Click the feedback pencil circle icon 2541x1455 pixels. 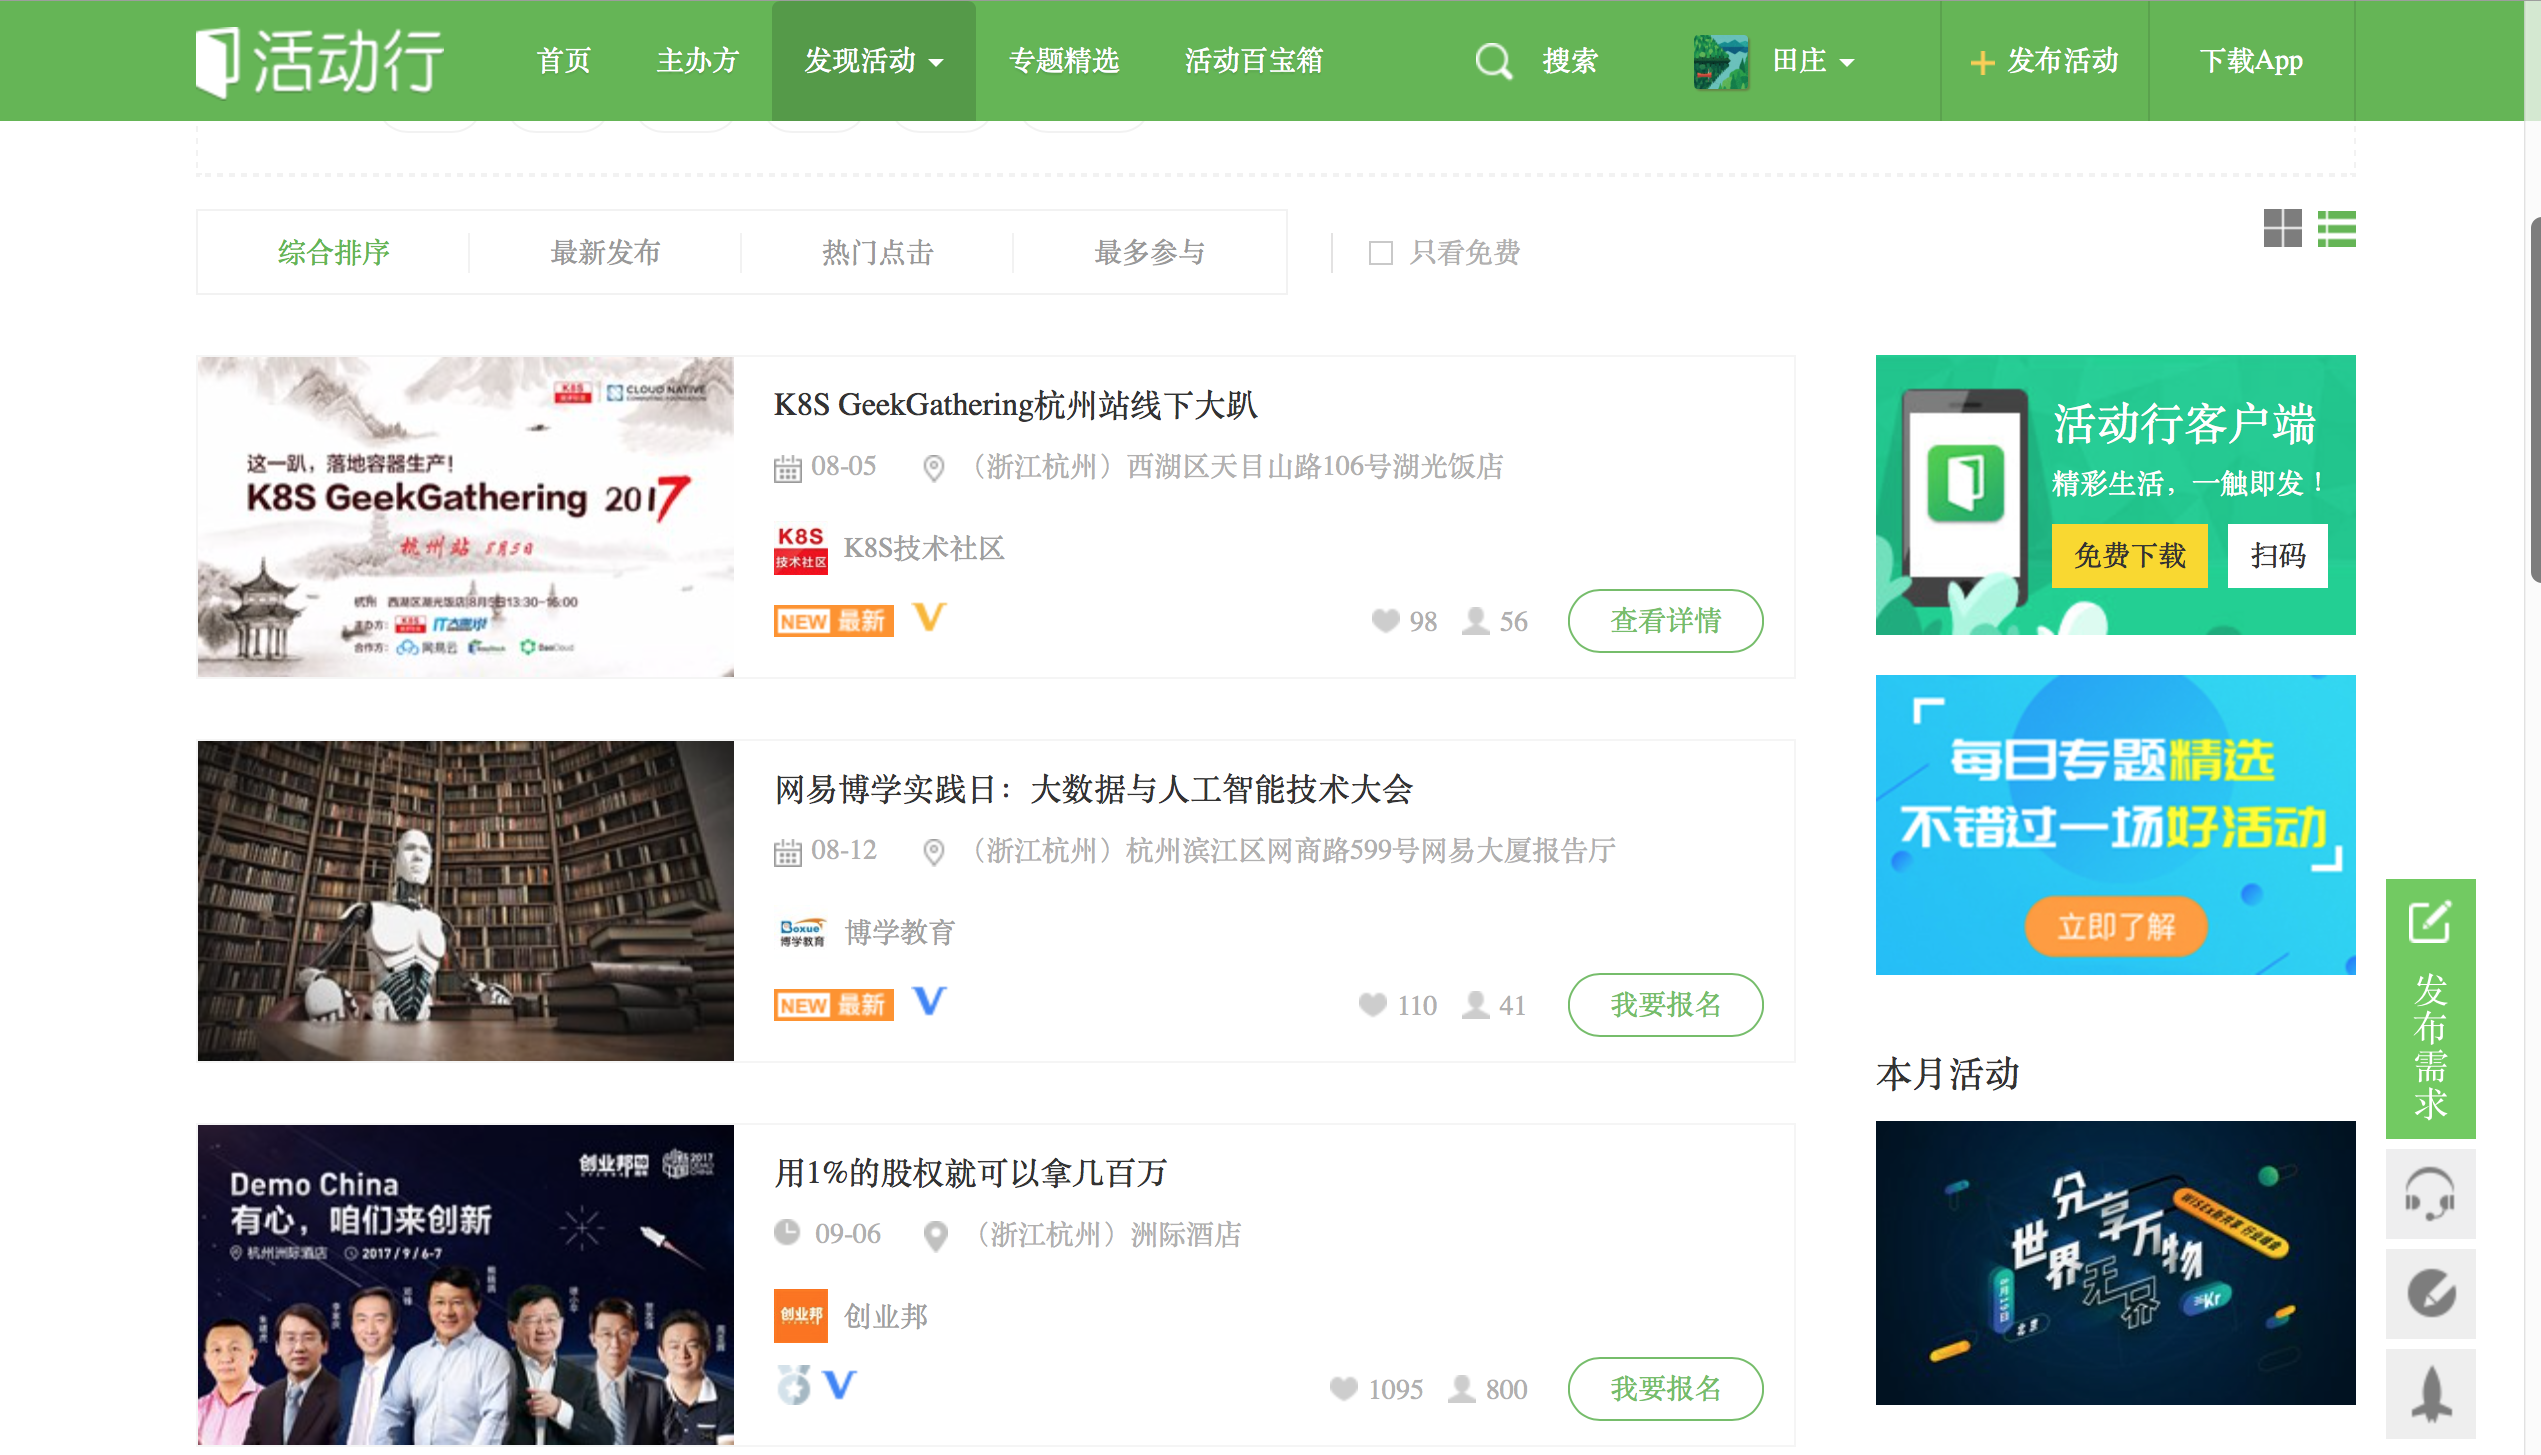2430,1294
